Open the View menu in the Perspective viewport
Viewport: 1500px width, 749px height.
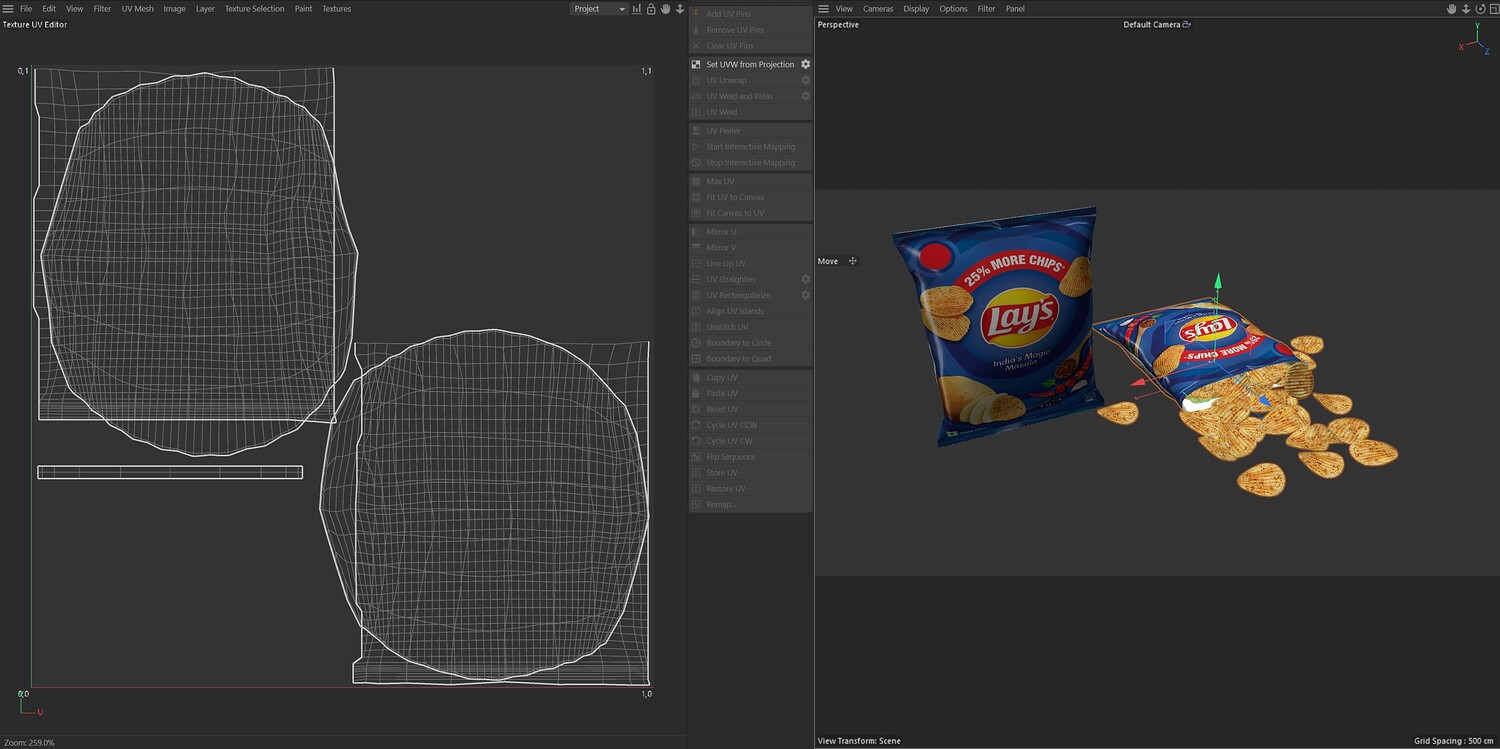844,9
